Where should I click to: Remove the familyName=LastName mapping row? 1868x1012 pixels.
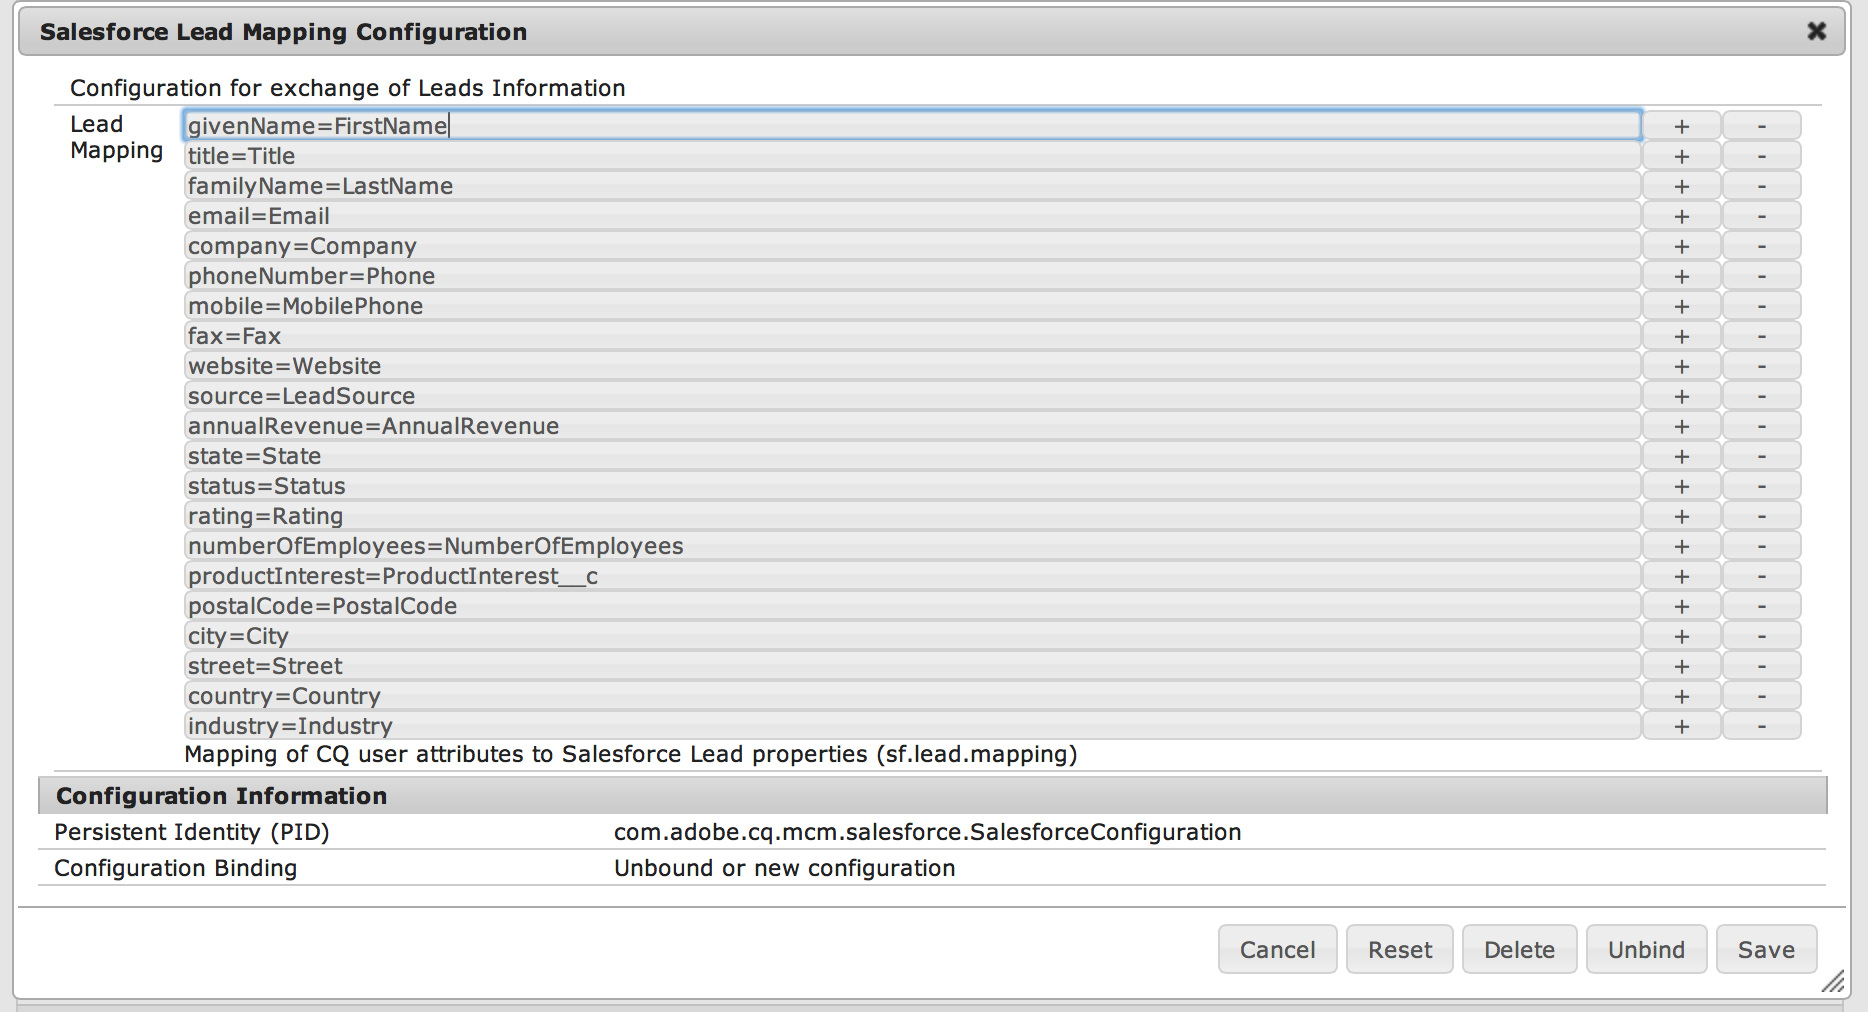1762,186
